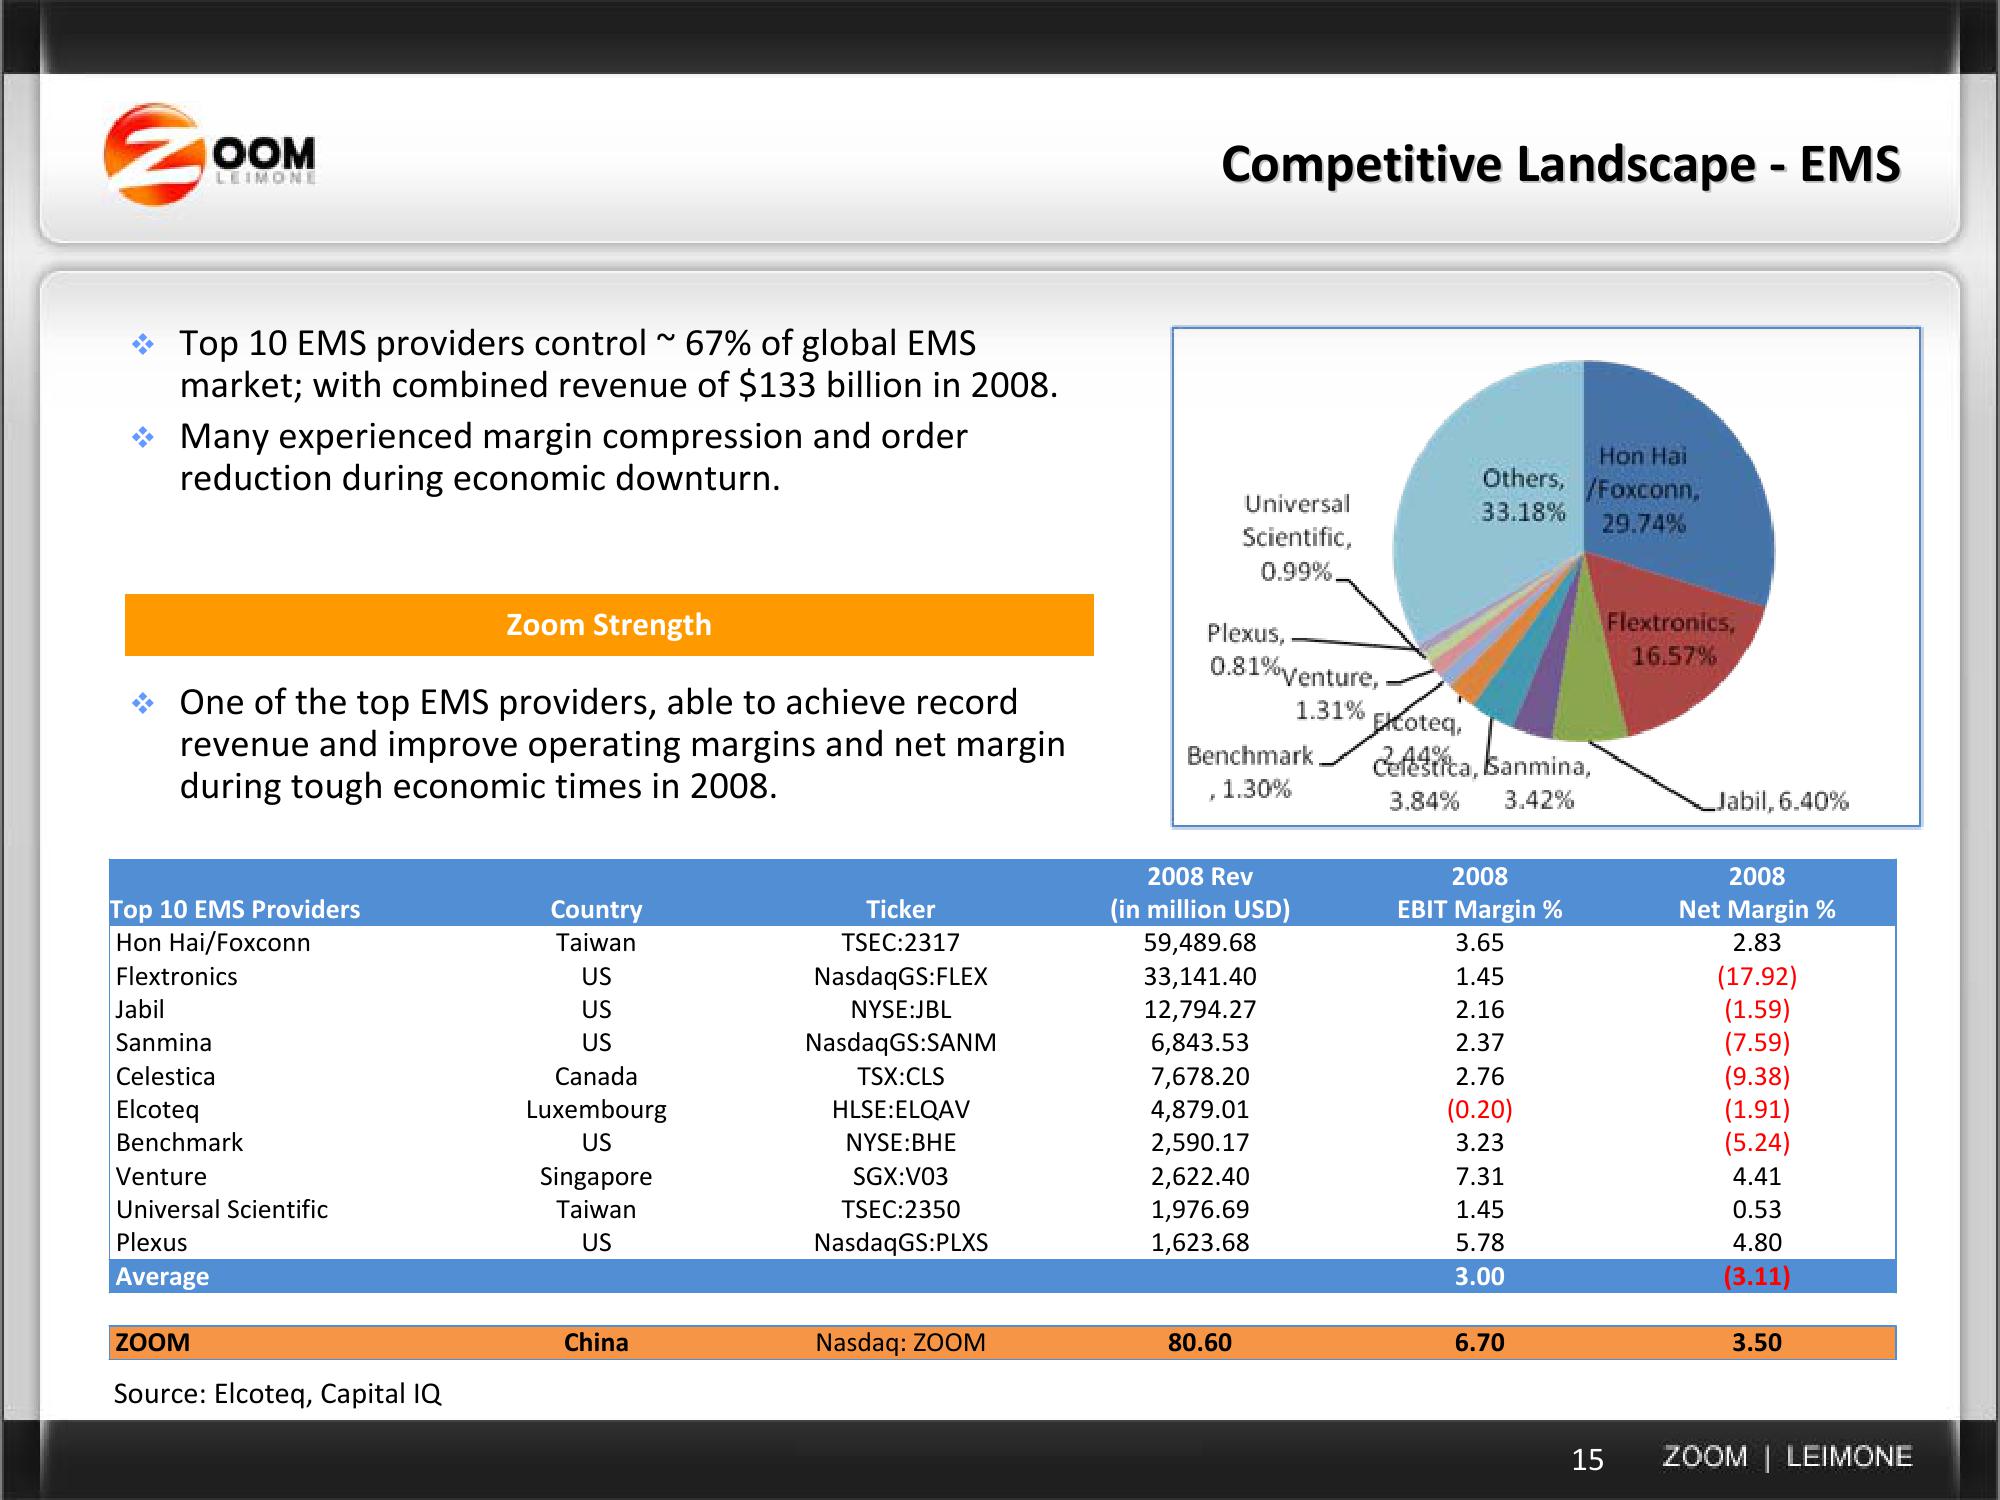Click the 'ZOOM | LEIMONE' footer text
2000x1500 pixels.
coord(1788,1457)
